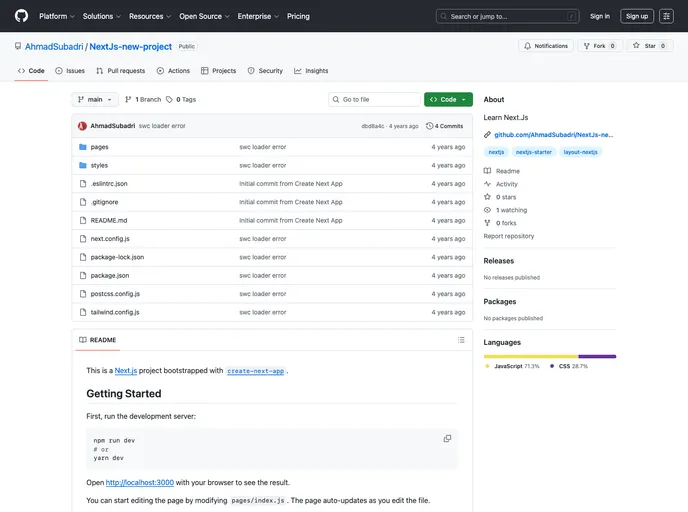Copy the npm run dev code snippet
Screen dimensions: 688x512
tap(447, 438)
